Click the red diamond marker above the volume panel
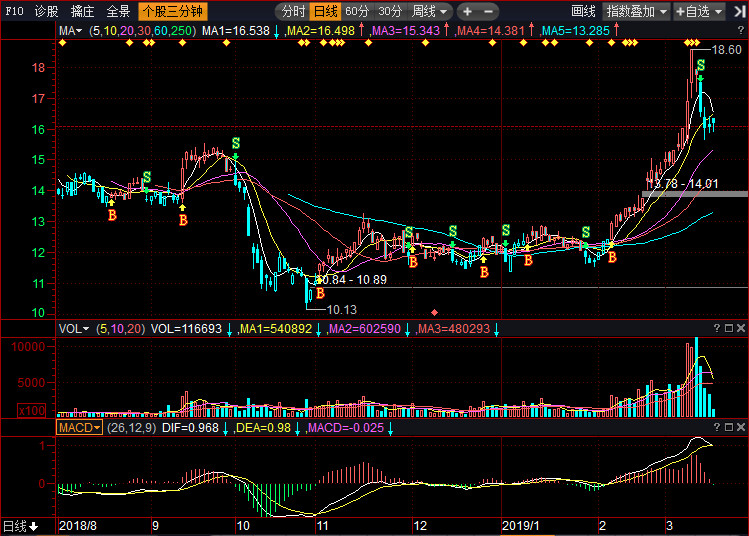Viewport: 749px width, 536px height. [x=434, y=311]
